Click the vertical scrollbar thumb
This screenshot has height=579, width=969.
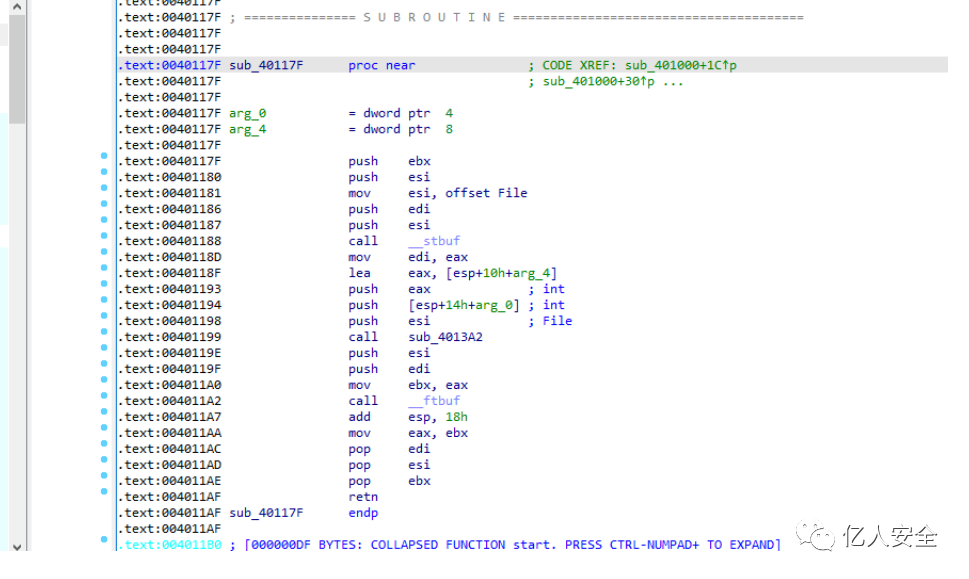coord(17,69)
